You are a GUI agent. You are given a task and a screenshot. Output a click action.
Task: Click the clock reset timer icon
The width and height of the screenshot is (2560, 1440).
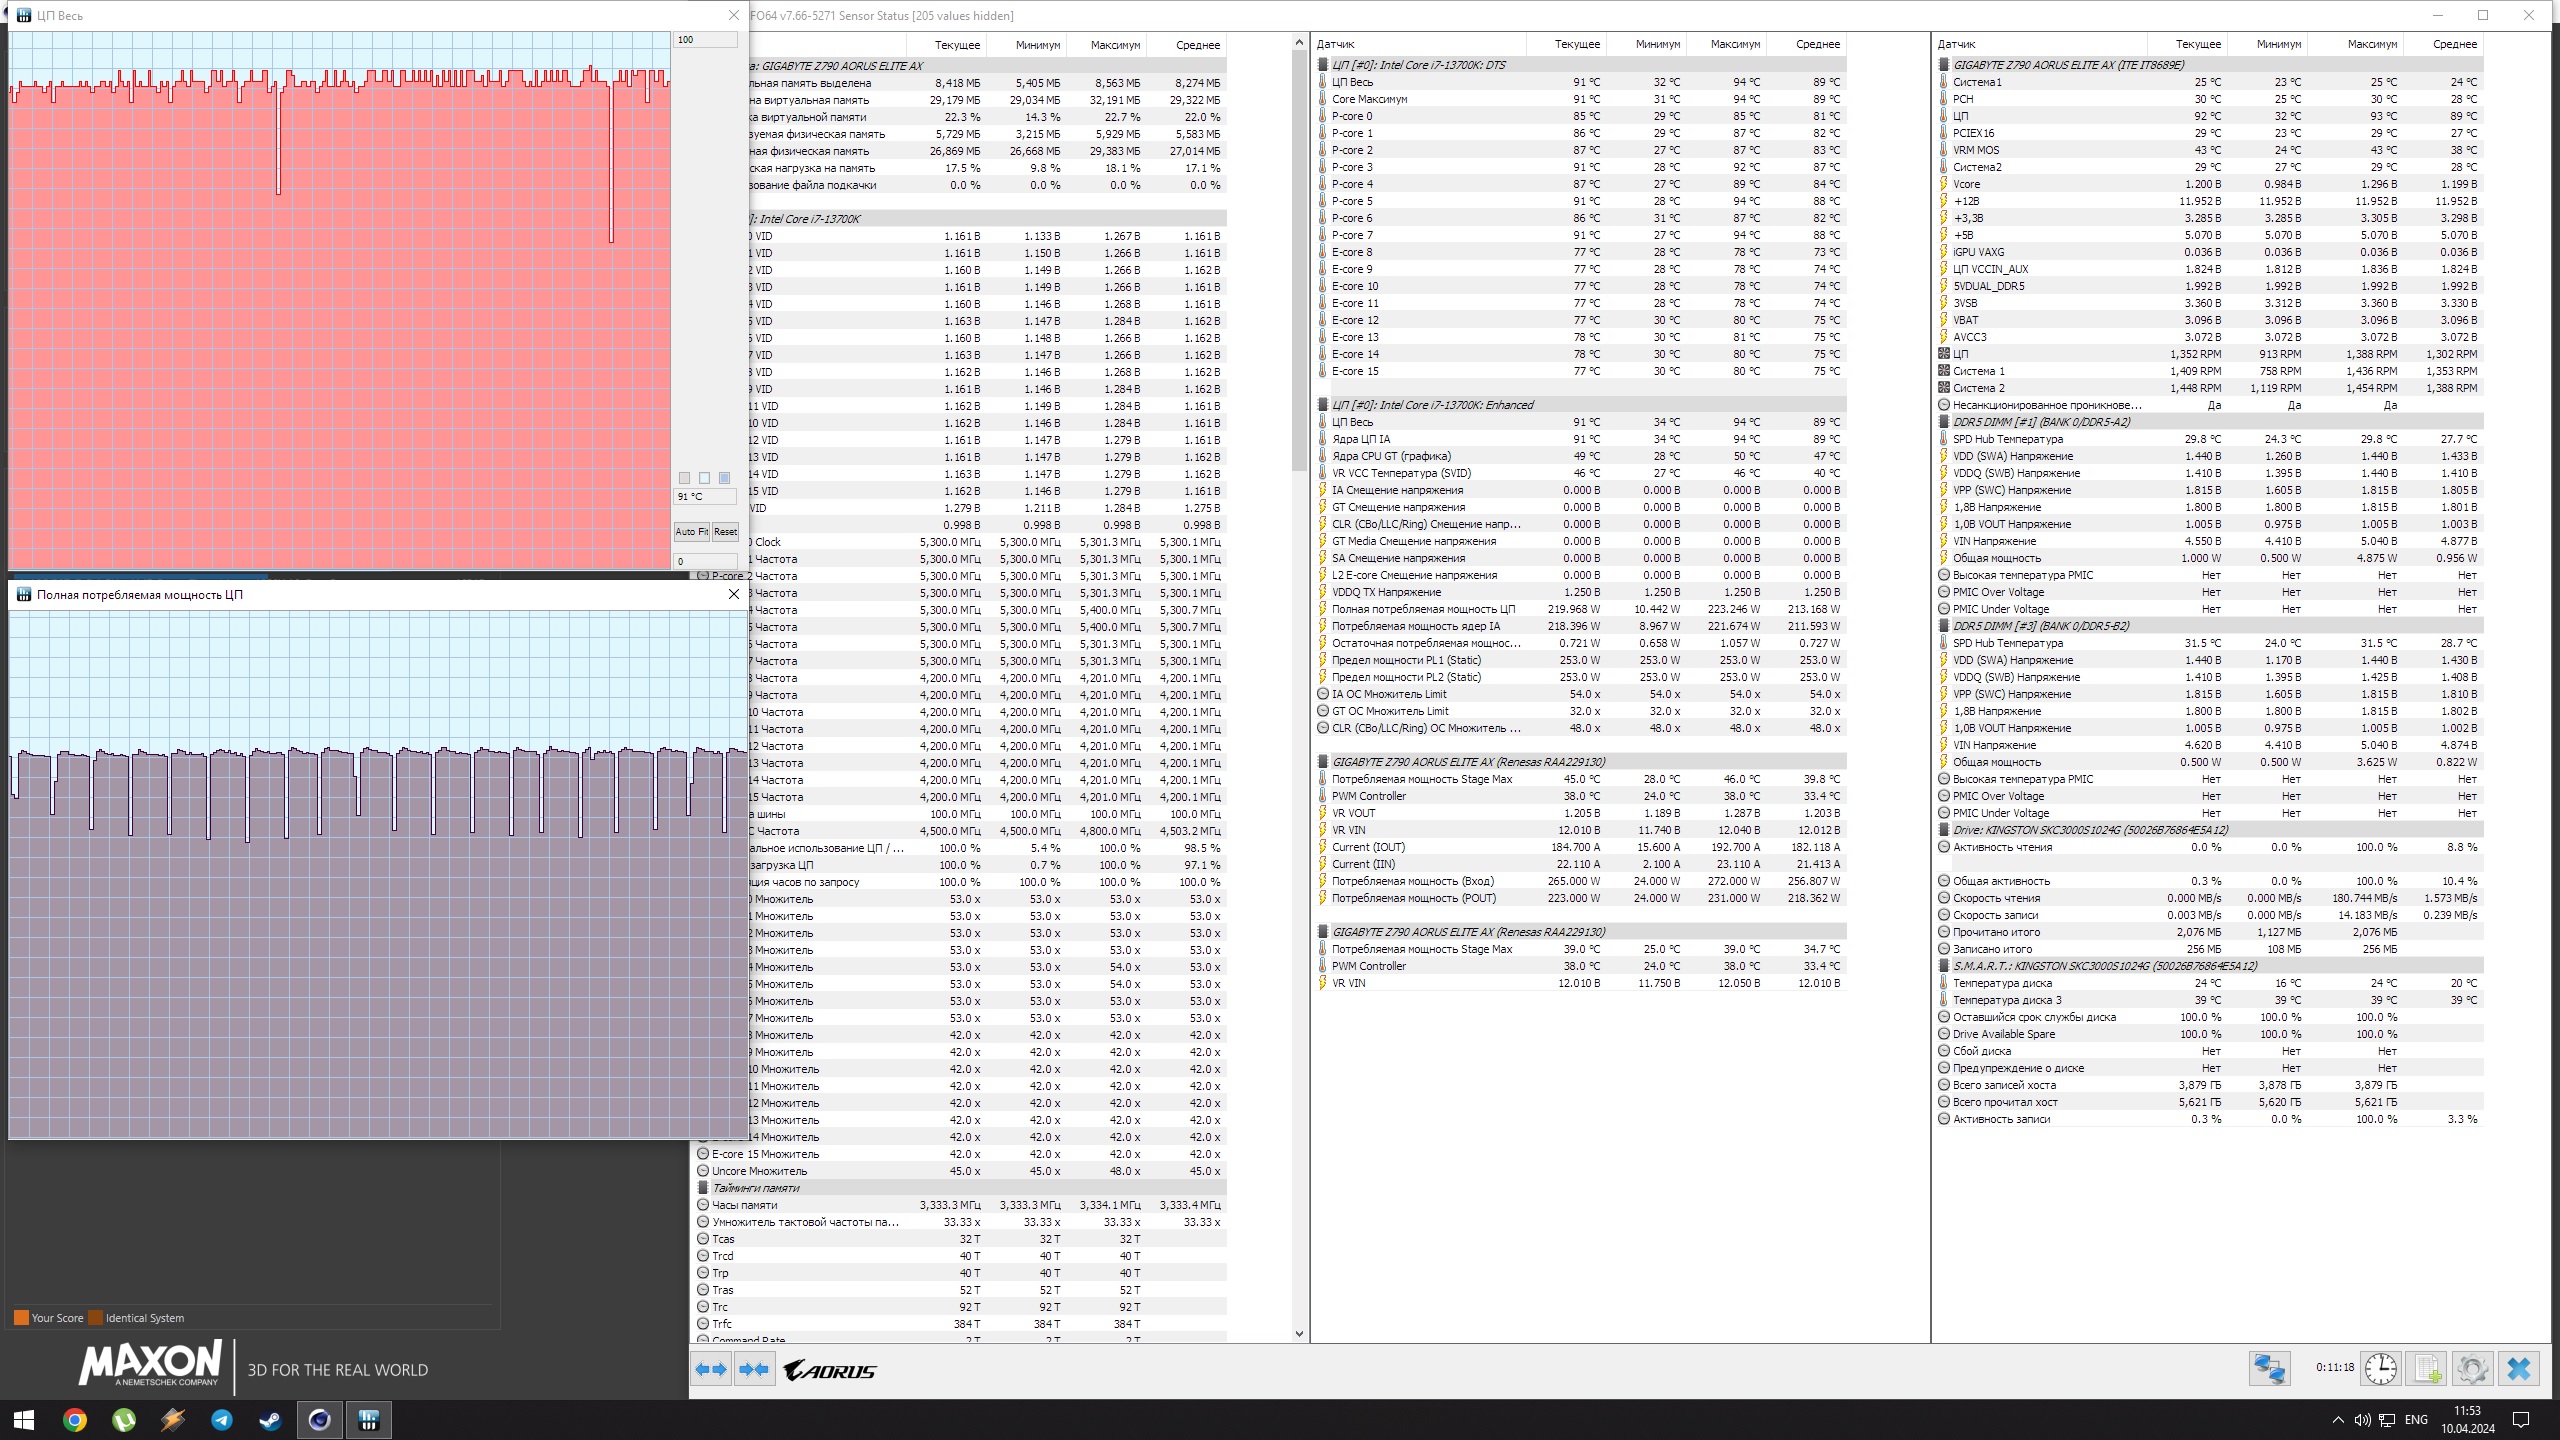pos(2380,1368)
